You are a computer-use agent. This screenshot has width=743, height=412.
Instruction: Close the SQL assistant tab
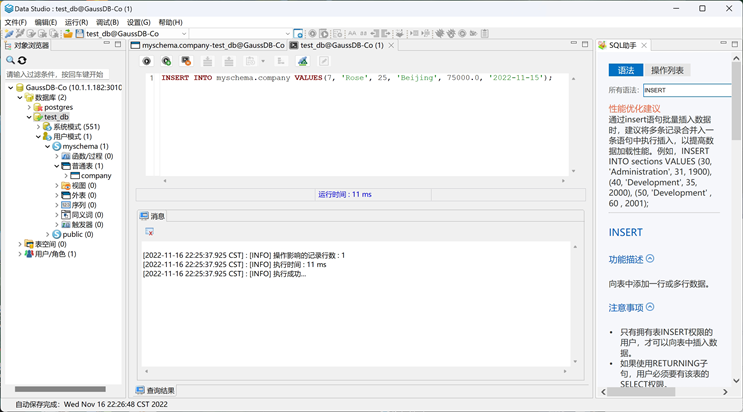pyautogui.click(x=644, y=46)
